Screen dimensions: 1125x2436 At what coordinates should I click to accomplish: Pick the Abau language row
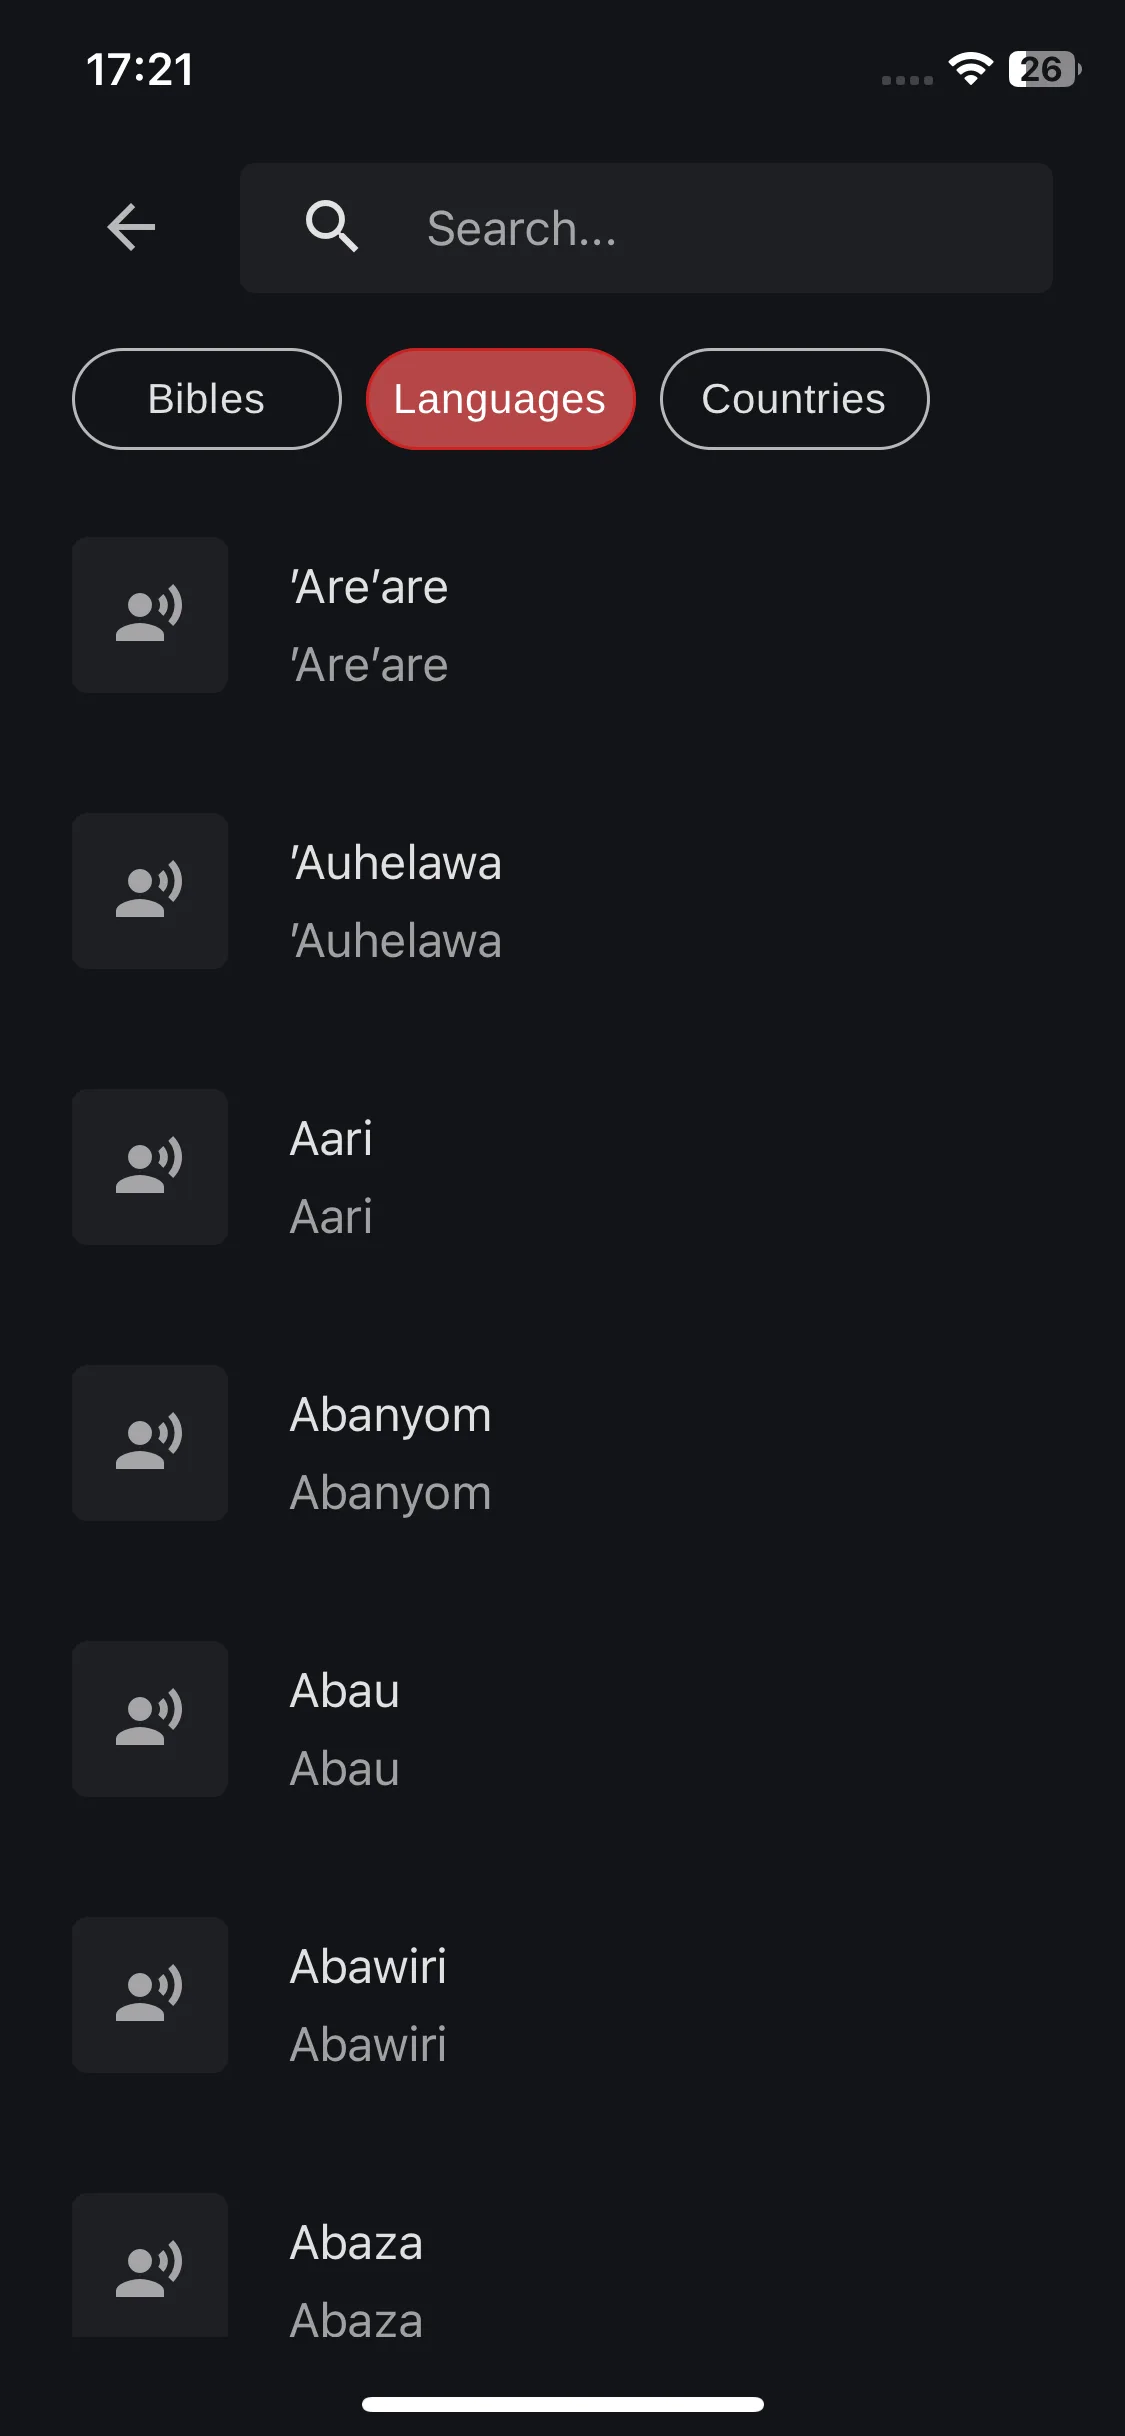pos(562,1729)
